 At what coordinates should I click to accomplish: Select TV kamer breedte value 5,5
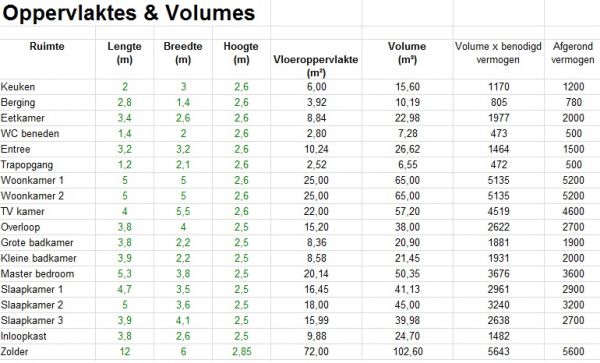click(183, 212)
